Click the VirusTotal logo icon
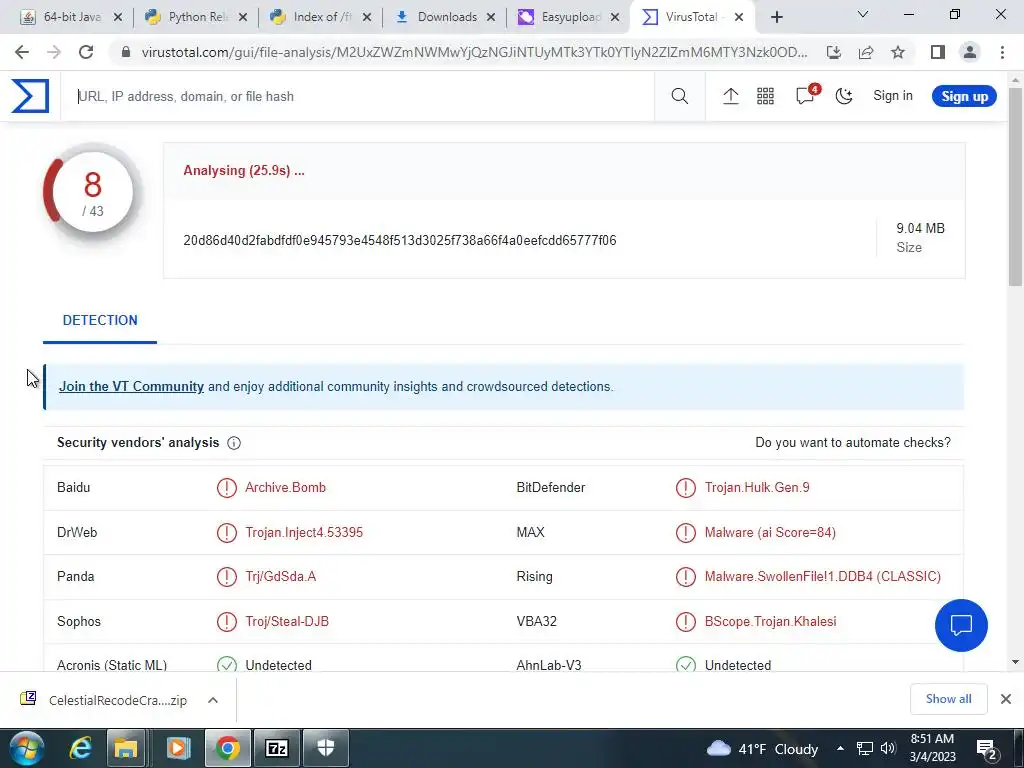Screen dimensions: 1024x768 pyautogui.click(x=30, y=96)
